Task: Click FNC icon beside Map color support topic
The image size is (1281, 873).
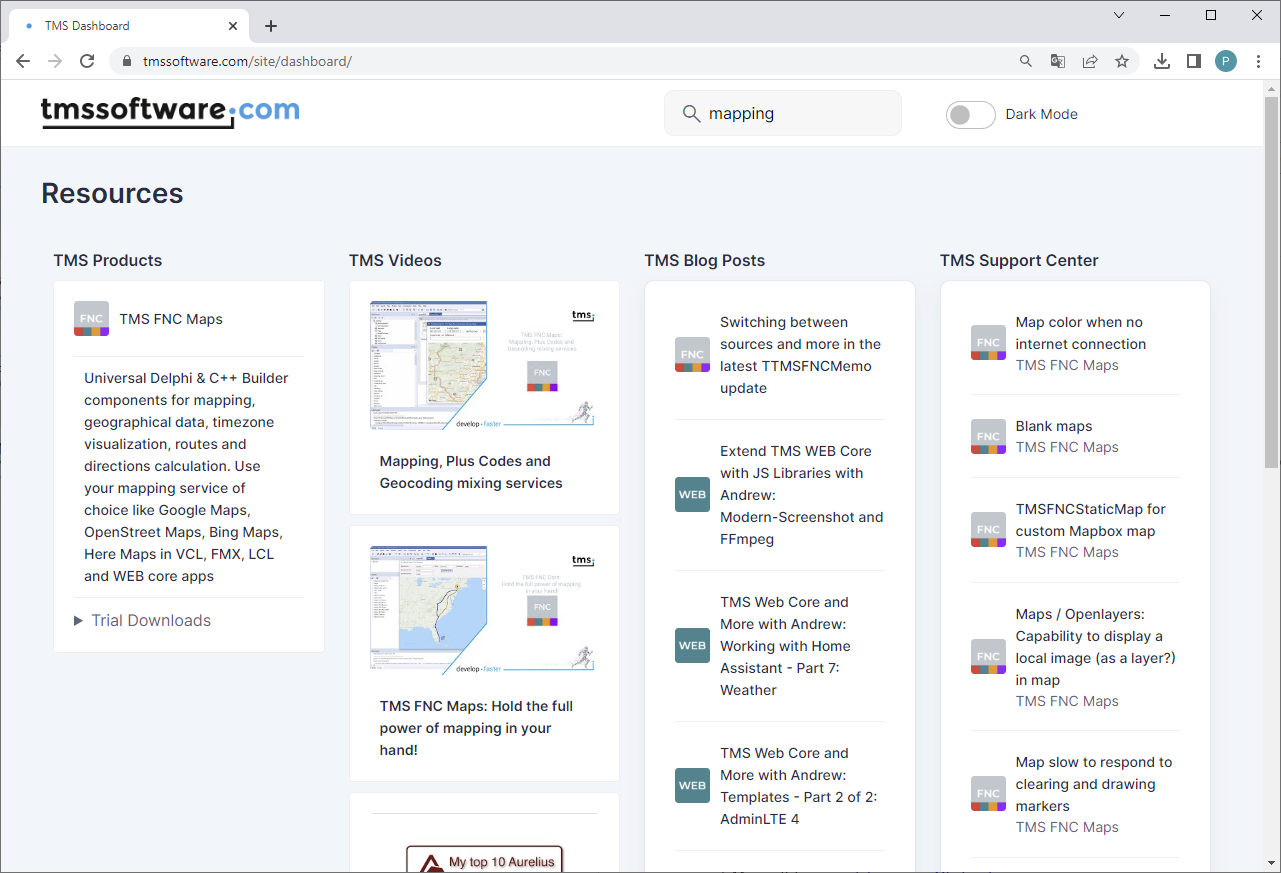Action: (988, 343)
